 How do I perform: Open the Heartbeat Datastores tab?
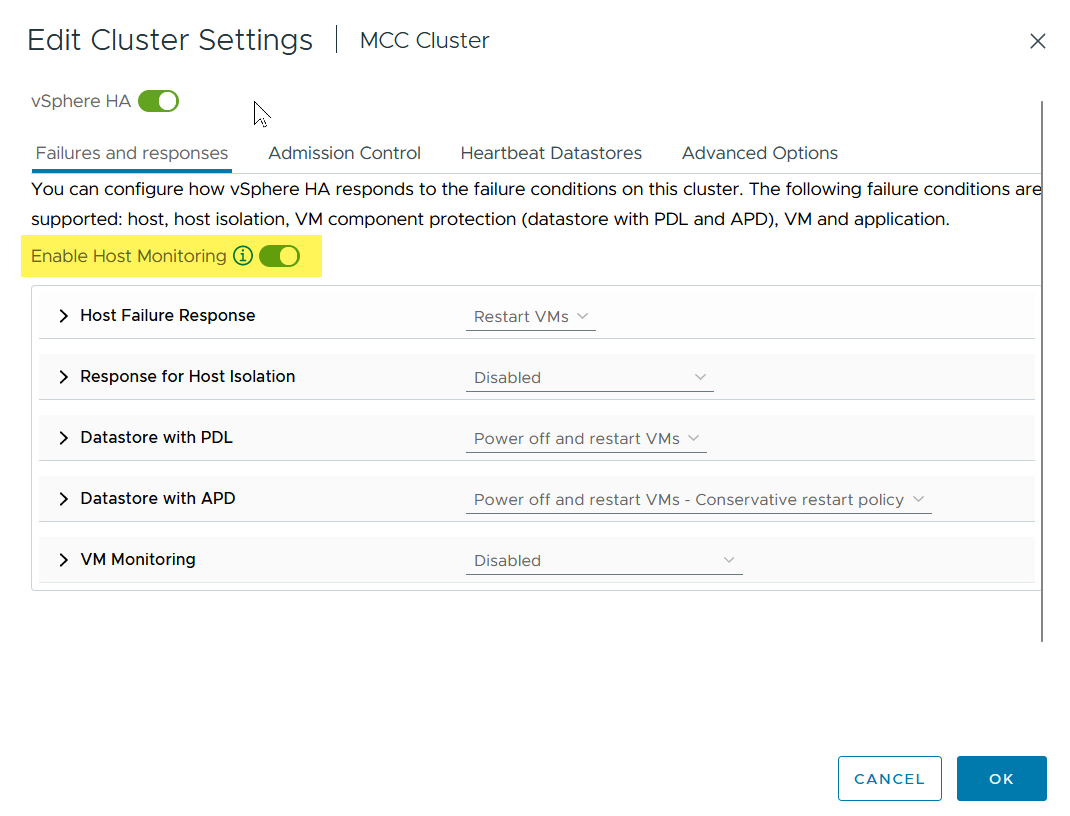pyautogui.click(x=551, y=153)
